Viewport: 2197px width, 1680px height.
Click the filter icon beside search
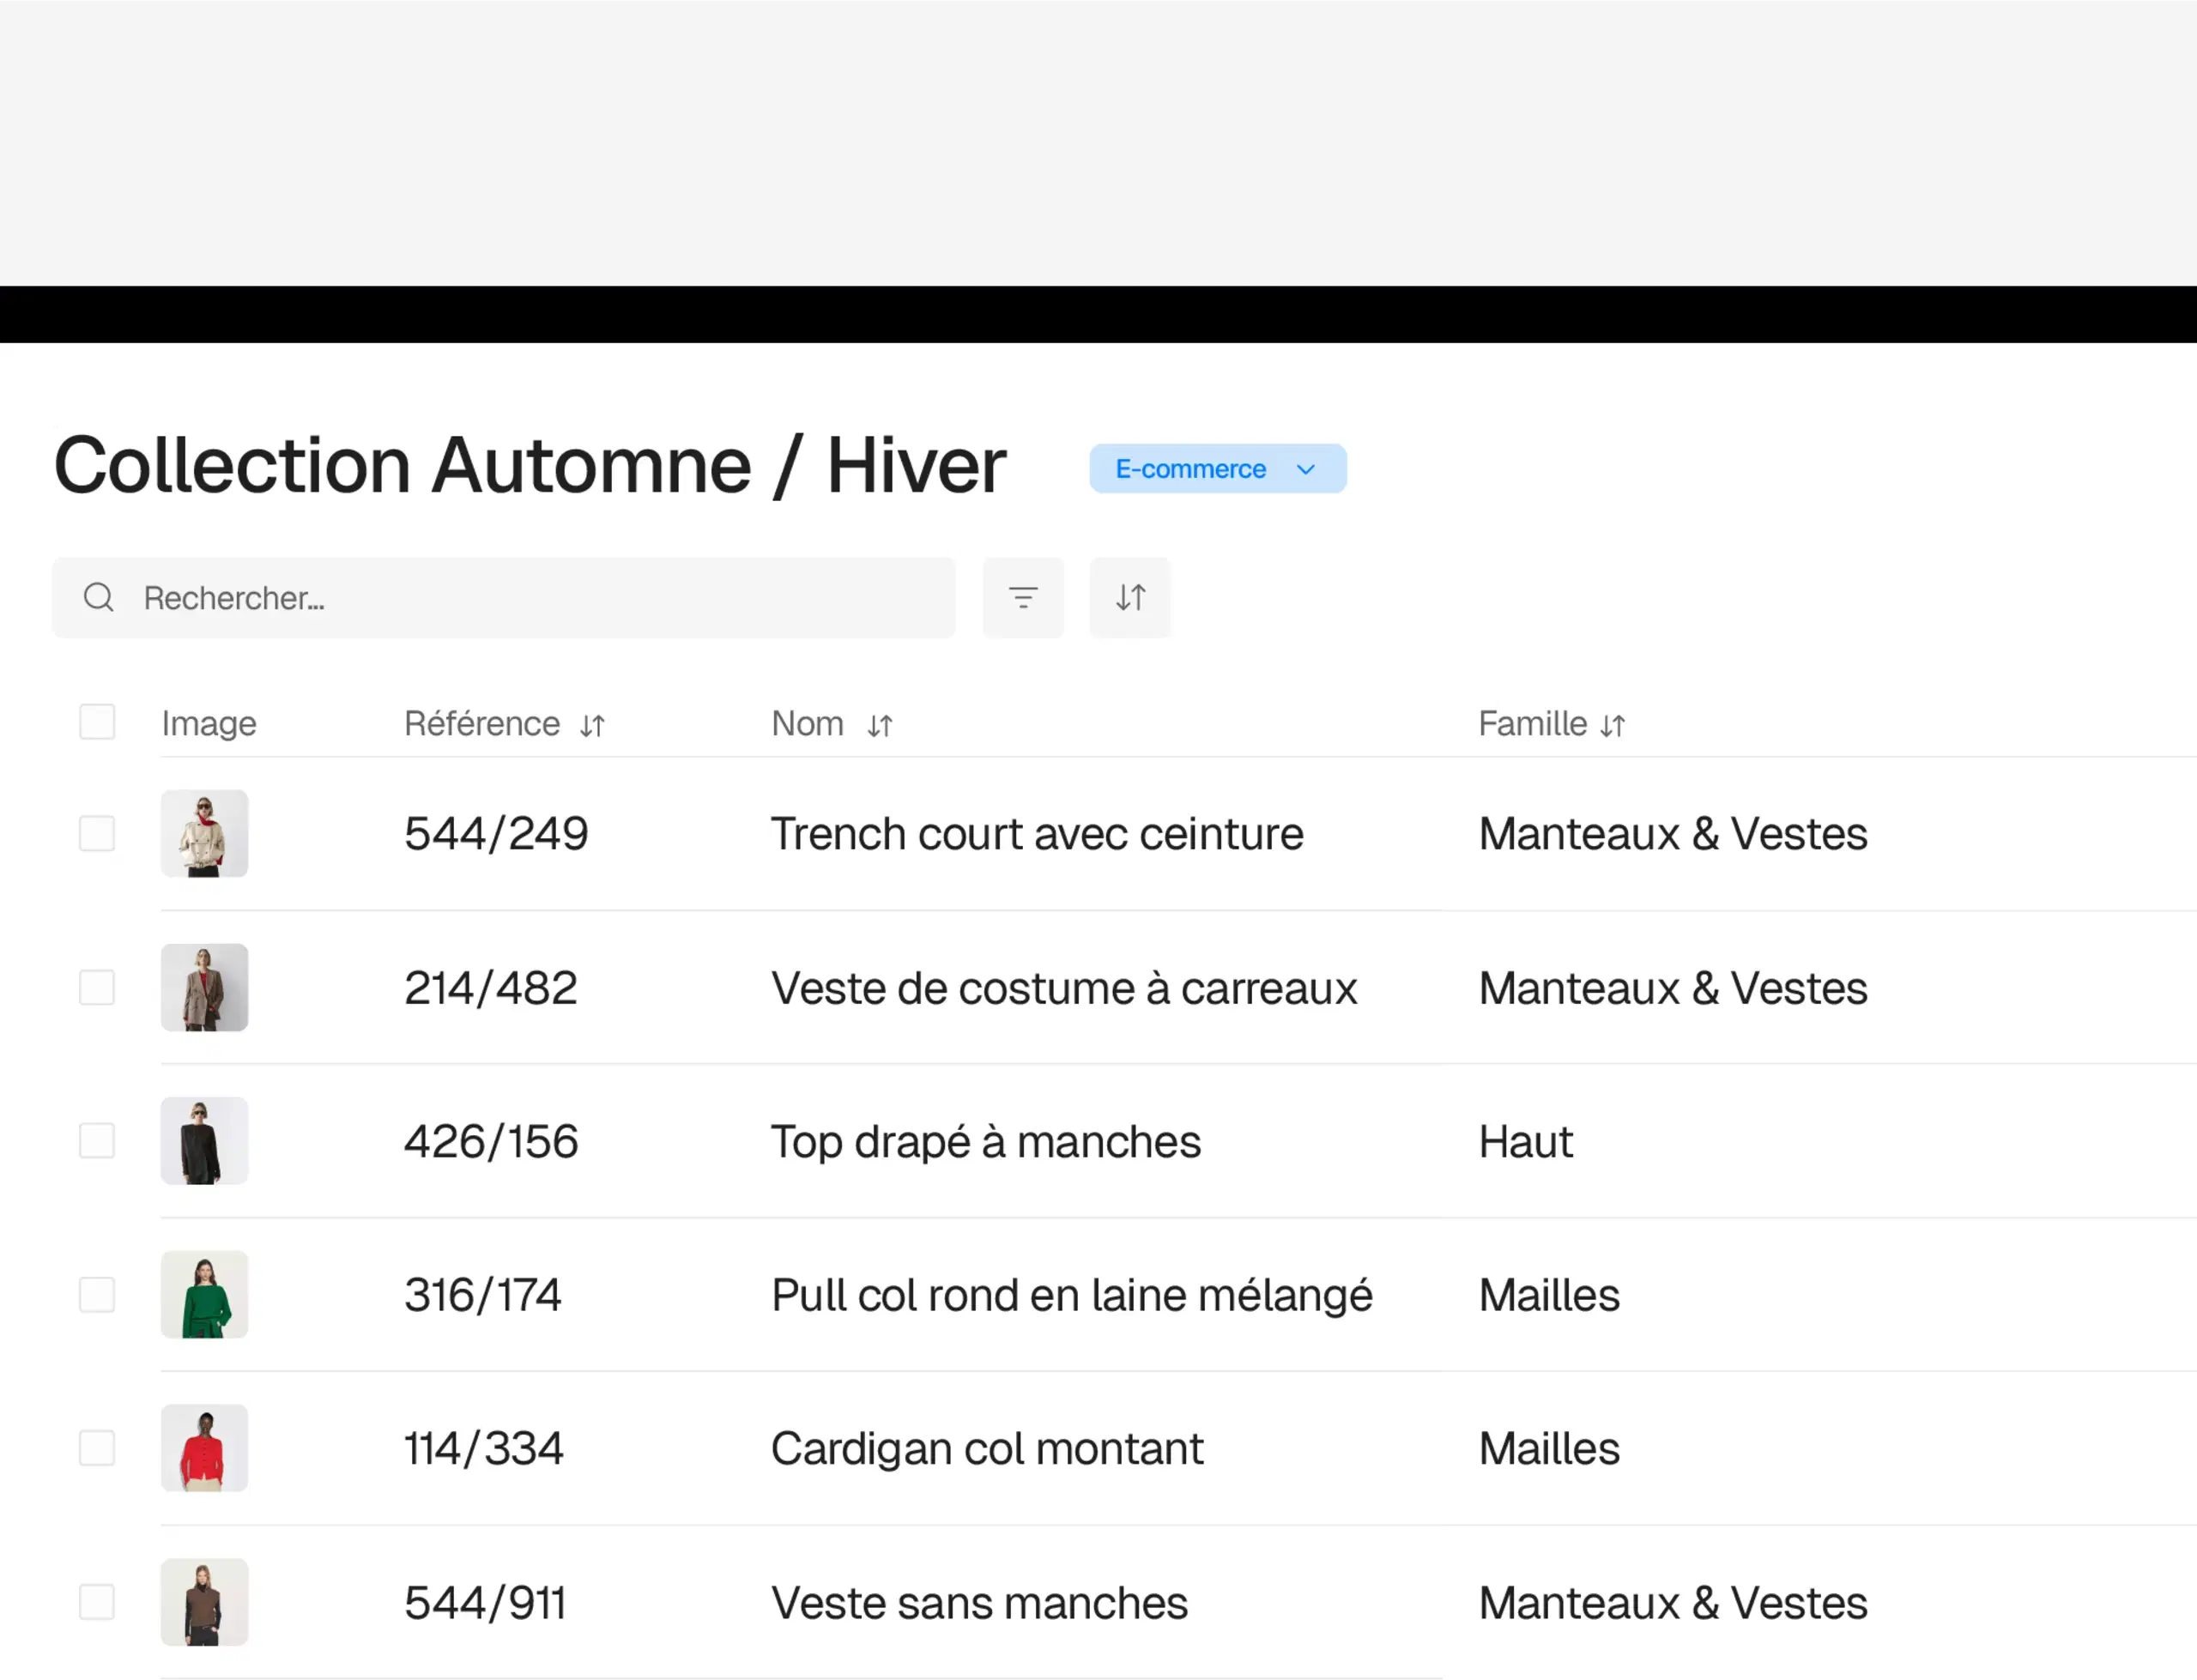pyautogui.click(x=1022, y=598)
